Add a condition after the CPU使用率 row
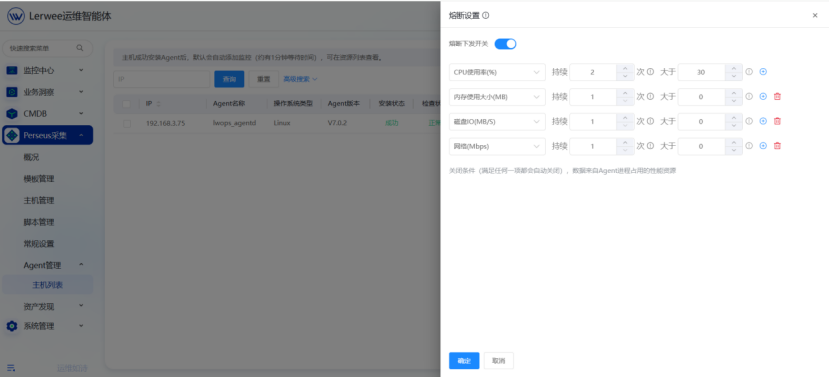Screen dimensions: 829x377 763,72
